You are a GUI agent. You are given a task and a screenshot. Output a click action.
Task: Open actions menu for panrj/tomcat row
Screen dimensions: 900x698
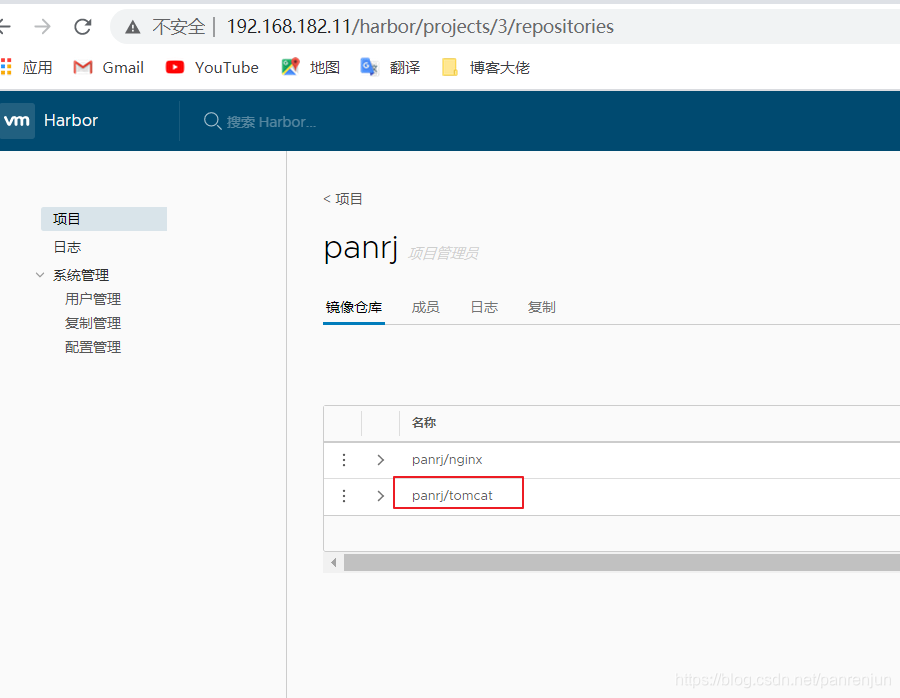pyautogui.click(x=344, y=496)
